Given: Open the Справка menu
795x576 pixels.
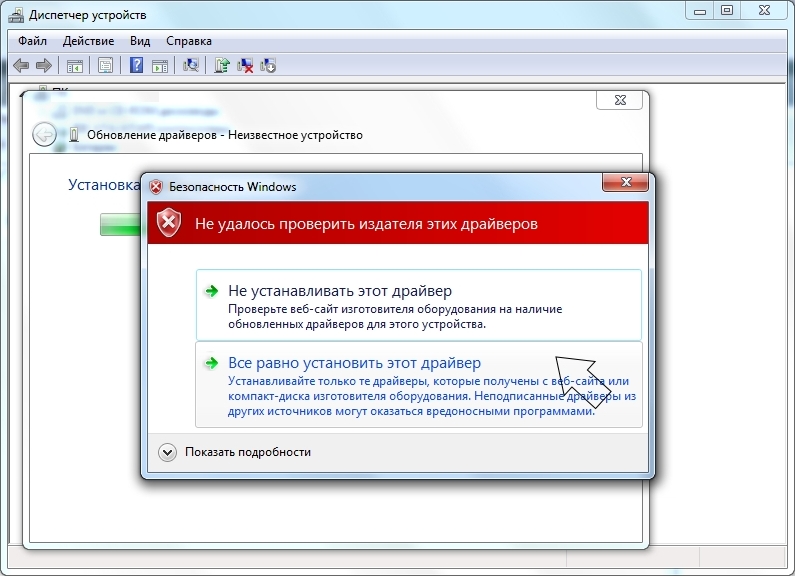Looking at the screenshot, I should (x=189, y=41).
